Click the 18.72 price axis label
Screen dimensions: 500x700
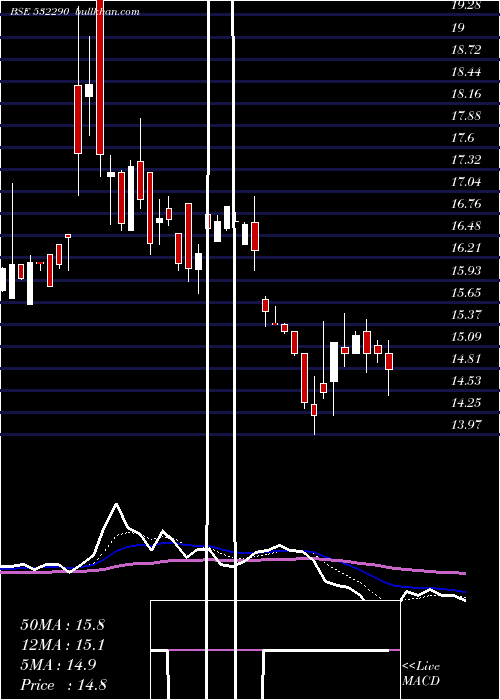coord(466,50)
